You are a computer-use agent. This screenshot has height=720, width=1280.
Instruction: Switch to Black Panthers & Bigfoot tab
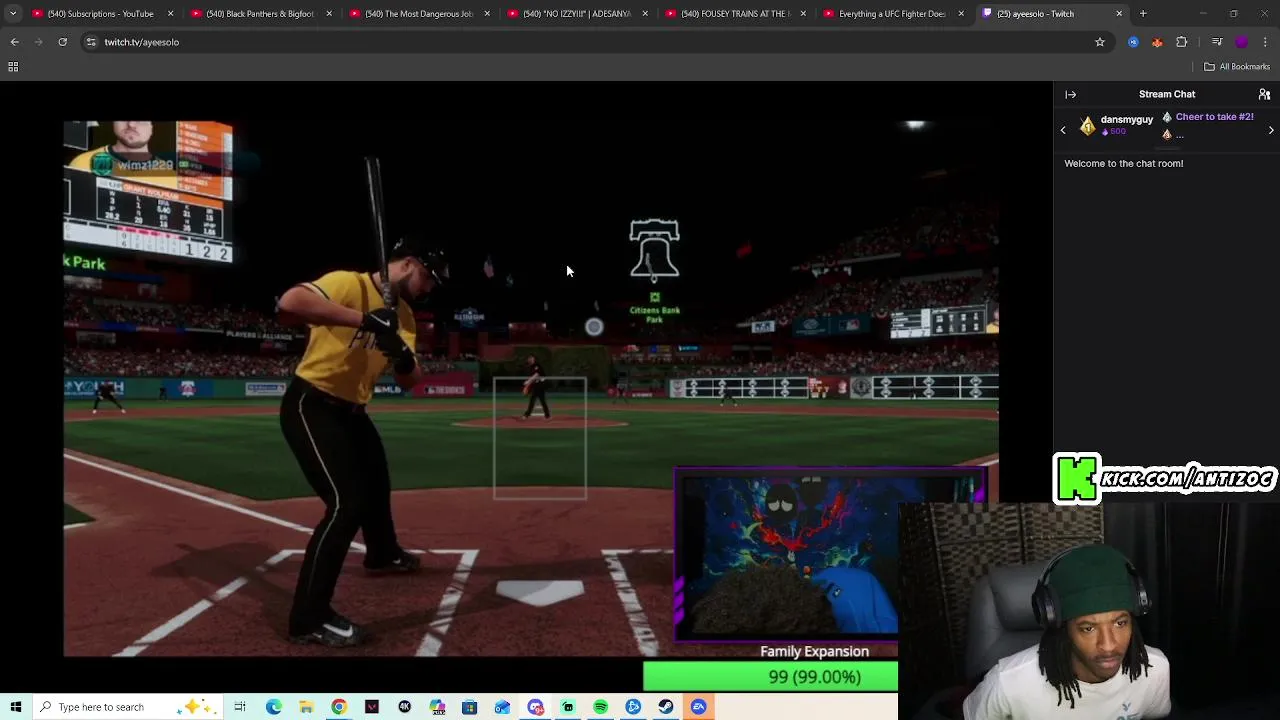click(259, 14)
